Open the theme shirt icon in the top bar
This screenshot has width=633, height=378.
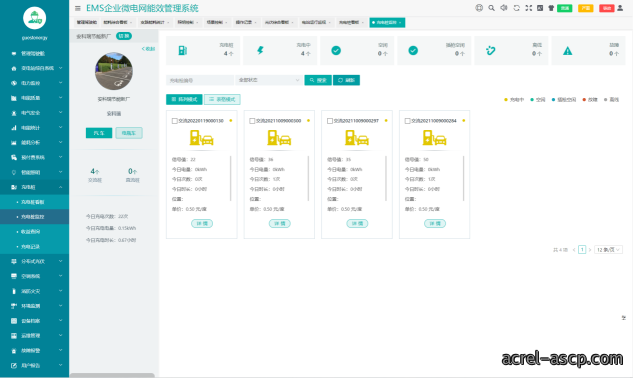[x=551, y=8]
